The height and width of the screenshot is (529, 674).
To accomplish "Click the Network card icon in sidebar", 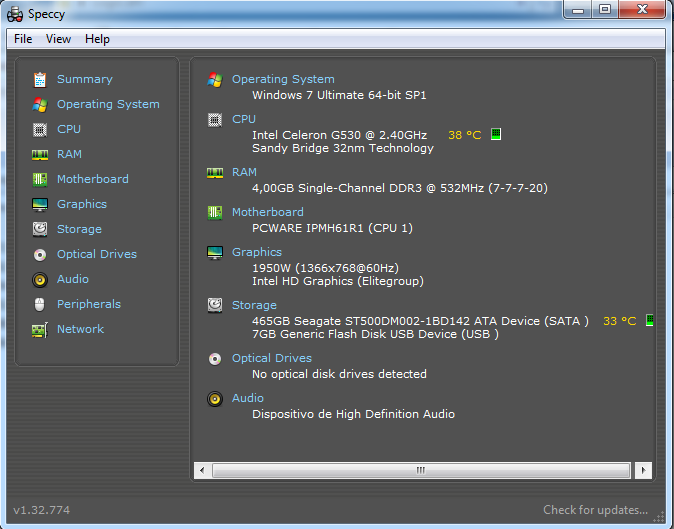I will [x=40, y=330].
